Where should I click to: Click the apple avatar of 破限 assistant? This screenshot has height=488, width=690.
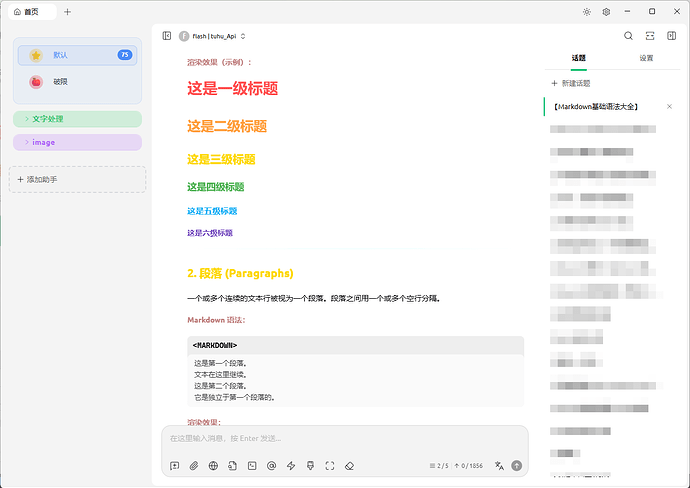click(36, 81)
